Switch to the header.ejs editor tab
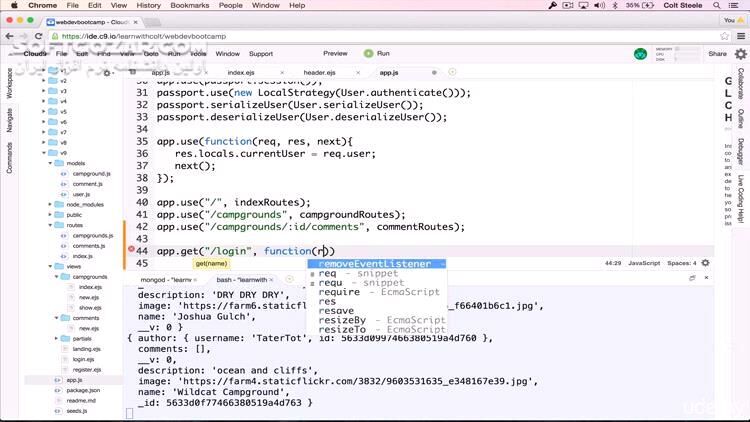 click(x=319, y=72)
